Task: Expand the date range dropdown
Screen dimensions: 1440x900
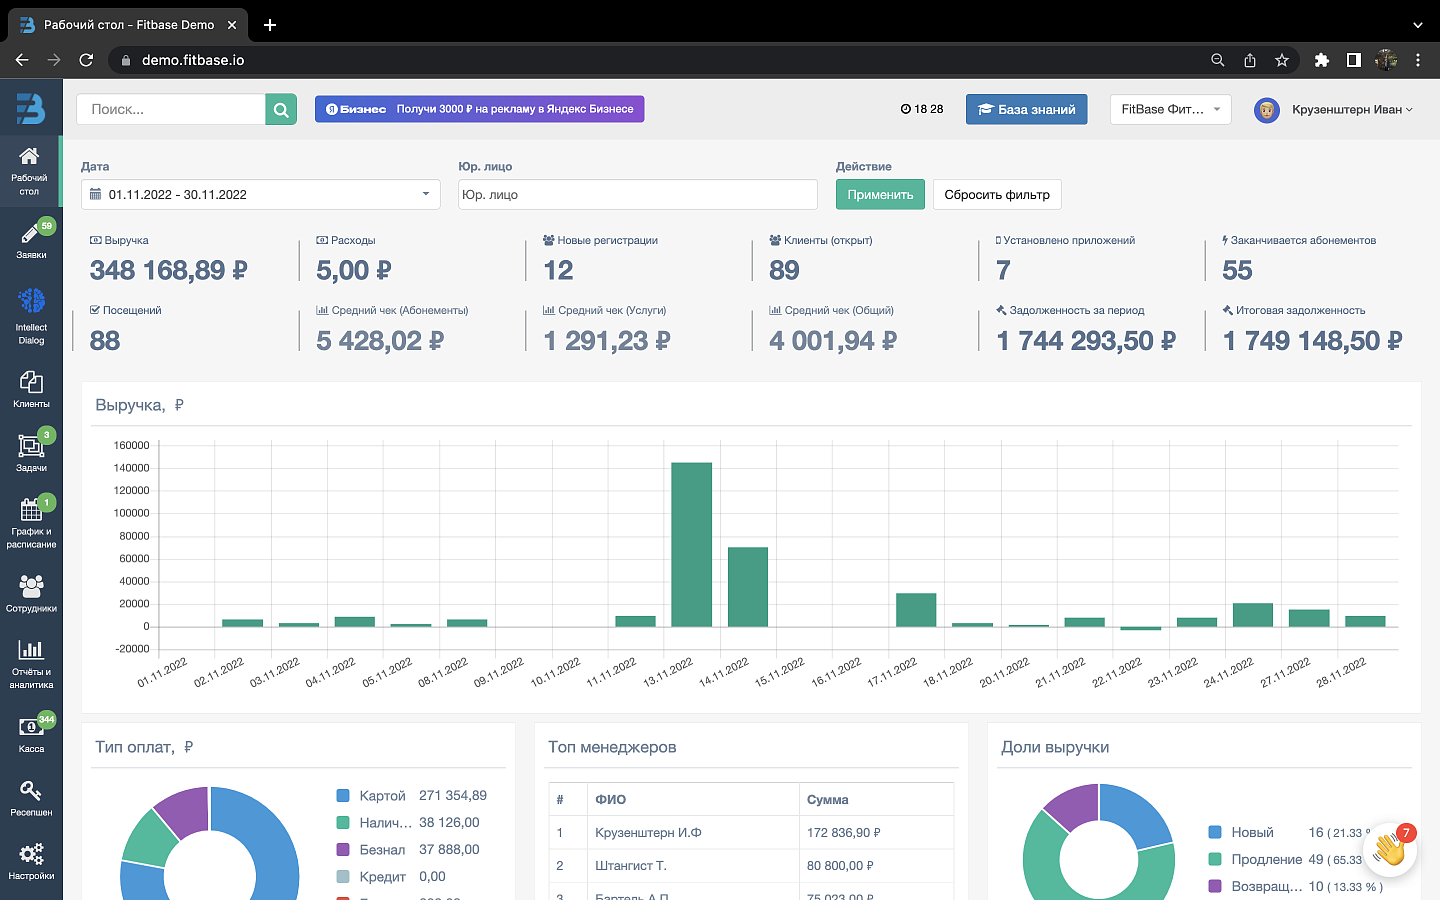Action: click(x=261, y=194)
